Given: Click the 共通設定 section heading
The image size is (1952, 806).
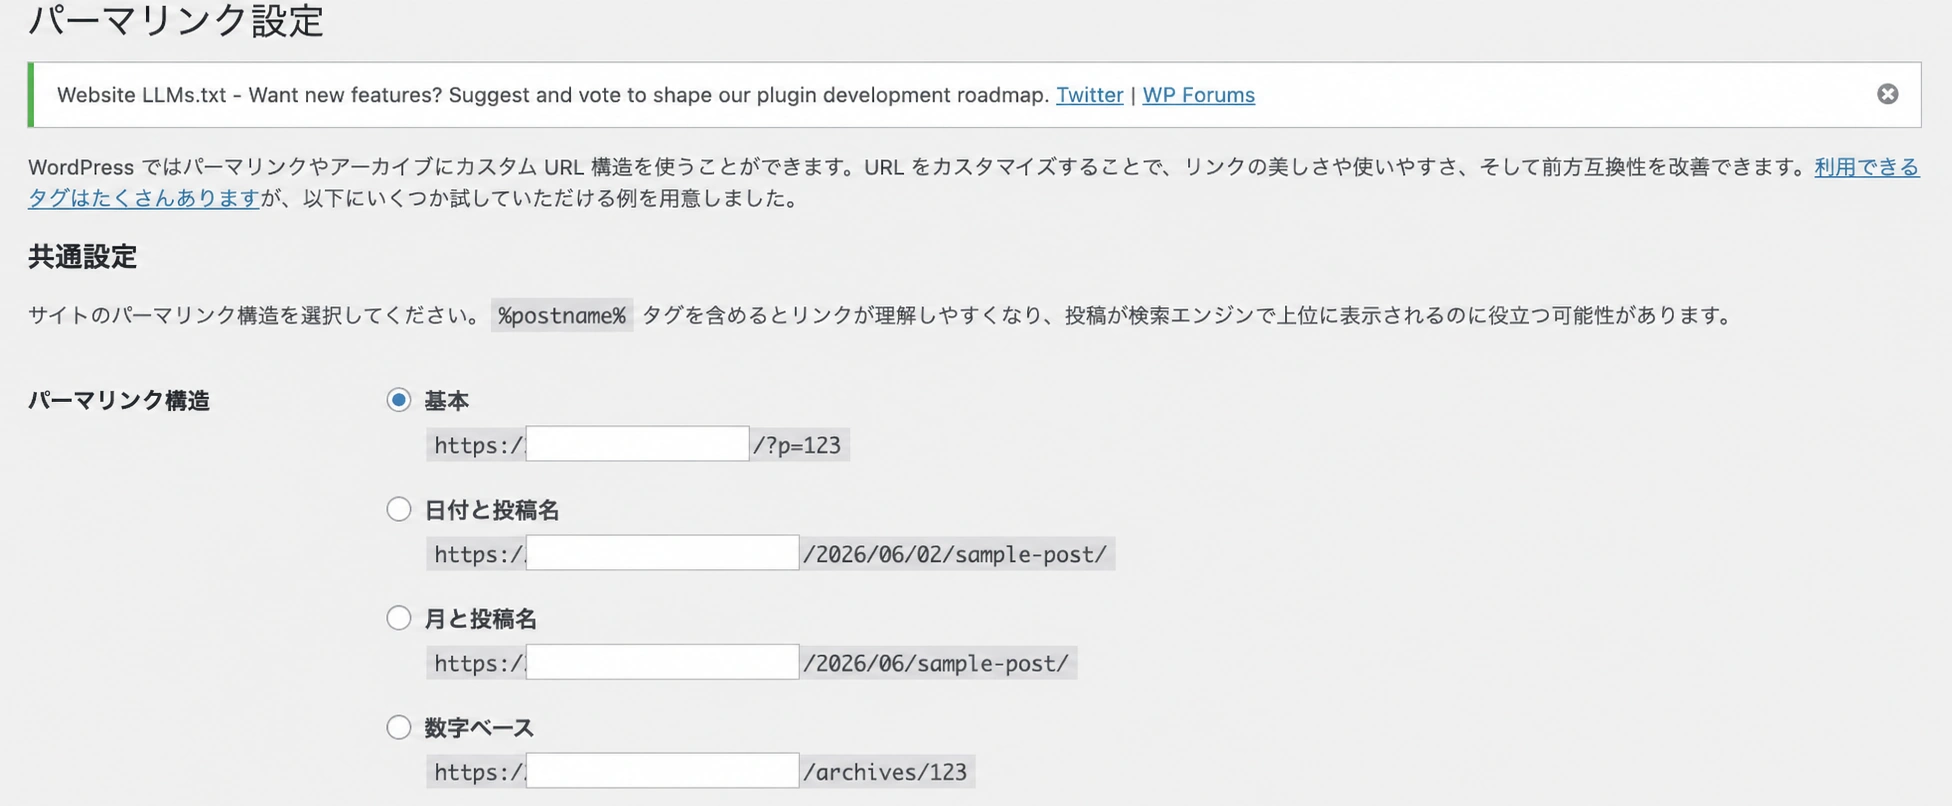Looking at the screenshot, I should [82, 257].
